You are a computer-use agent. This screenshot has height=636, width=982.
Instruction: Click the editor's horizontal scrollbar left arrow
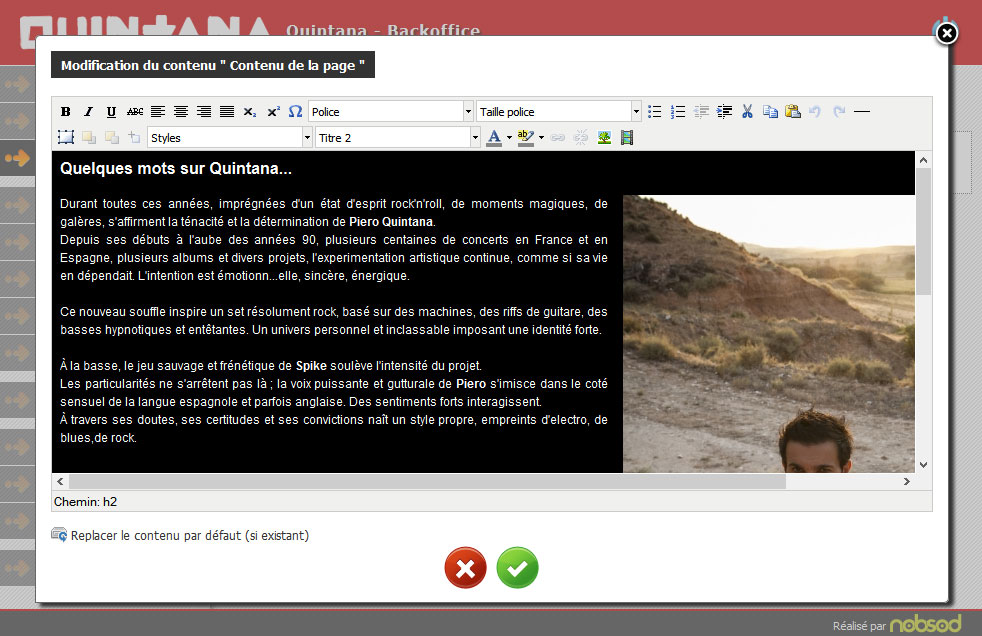(x=60, y=481)
